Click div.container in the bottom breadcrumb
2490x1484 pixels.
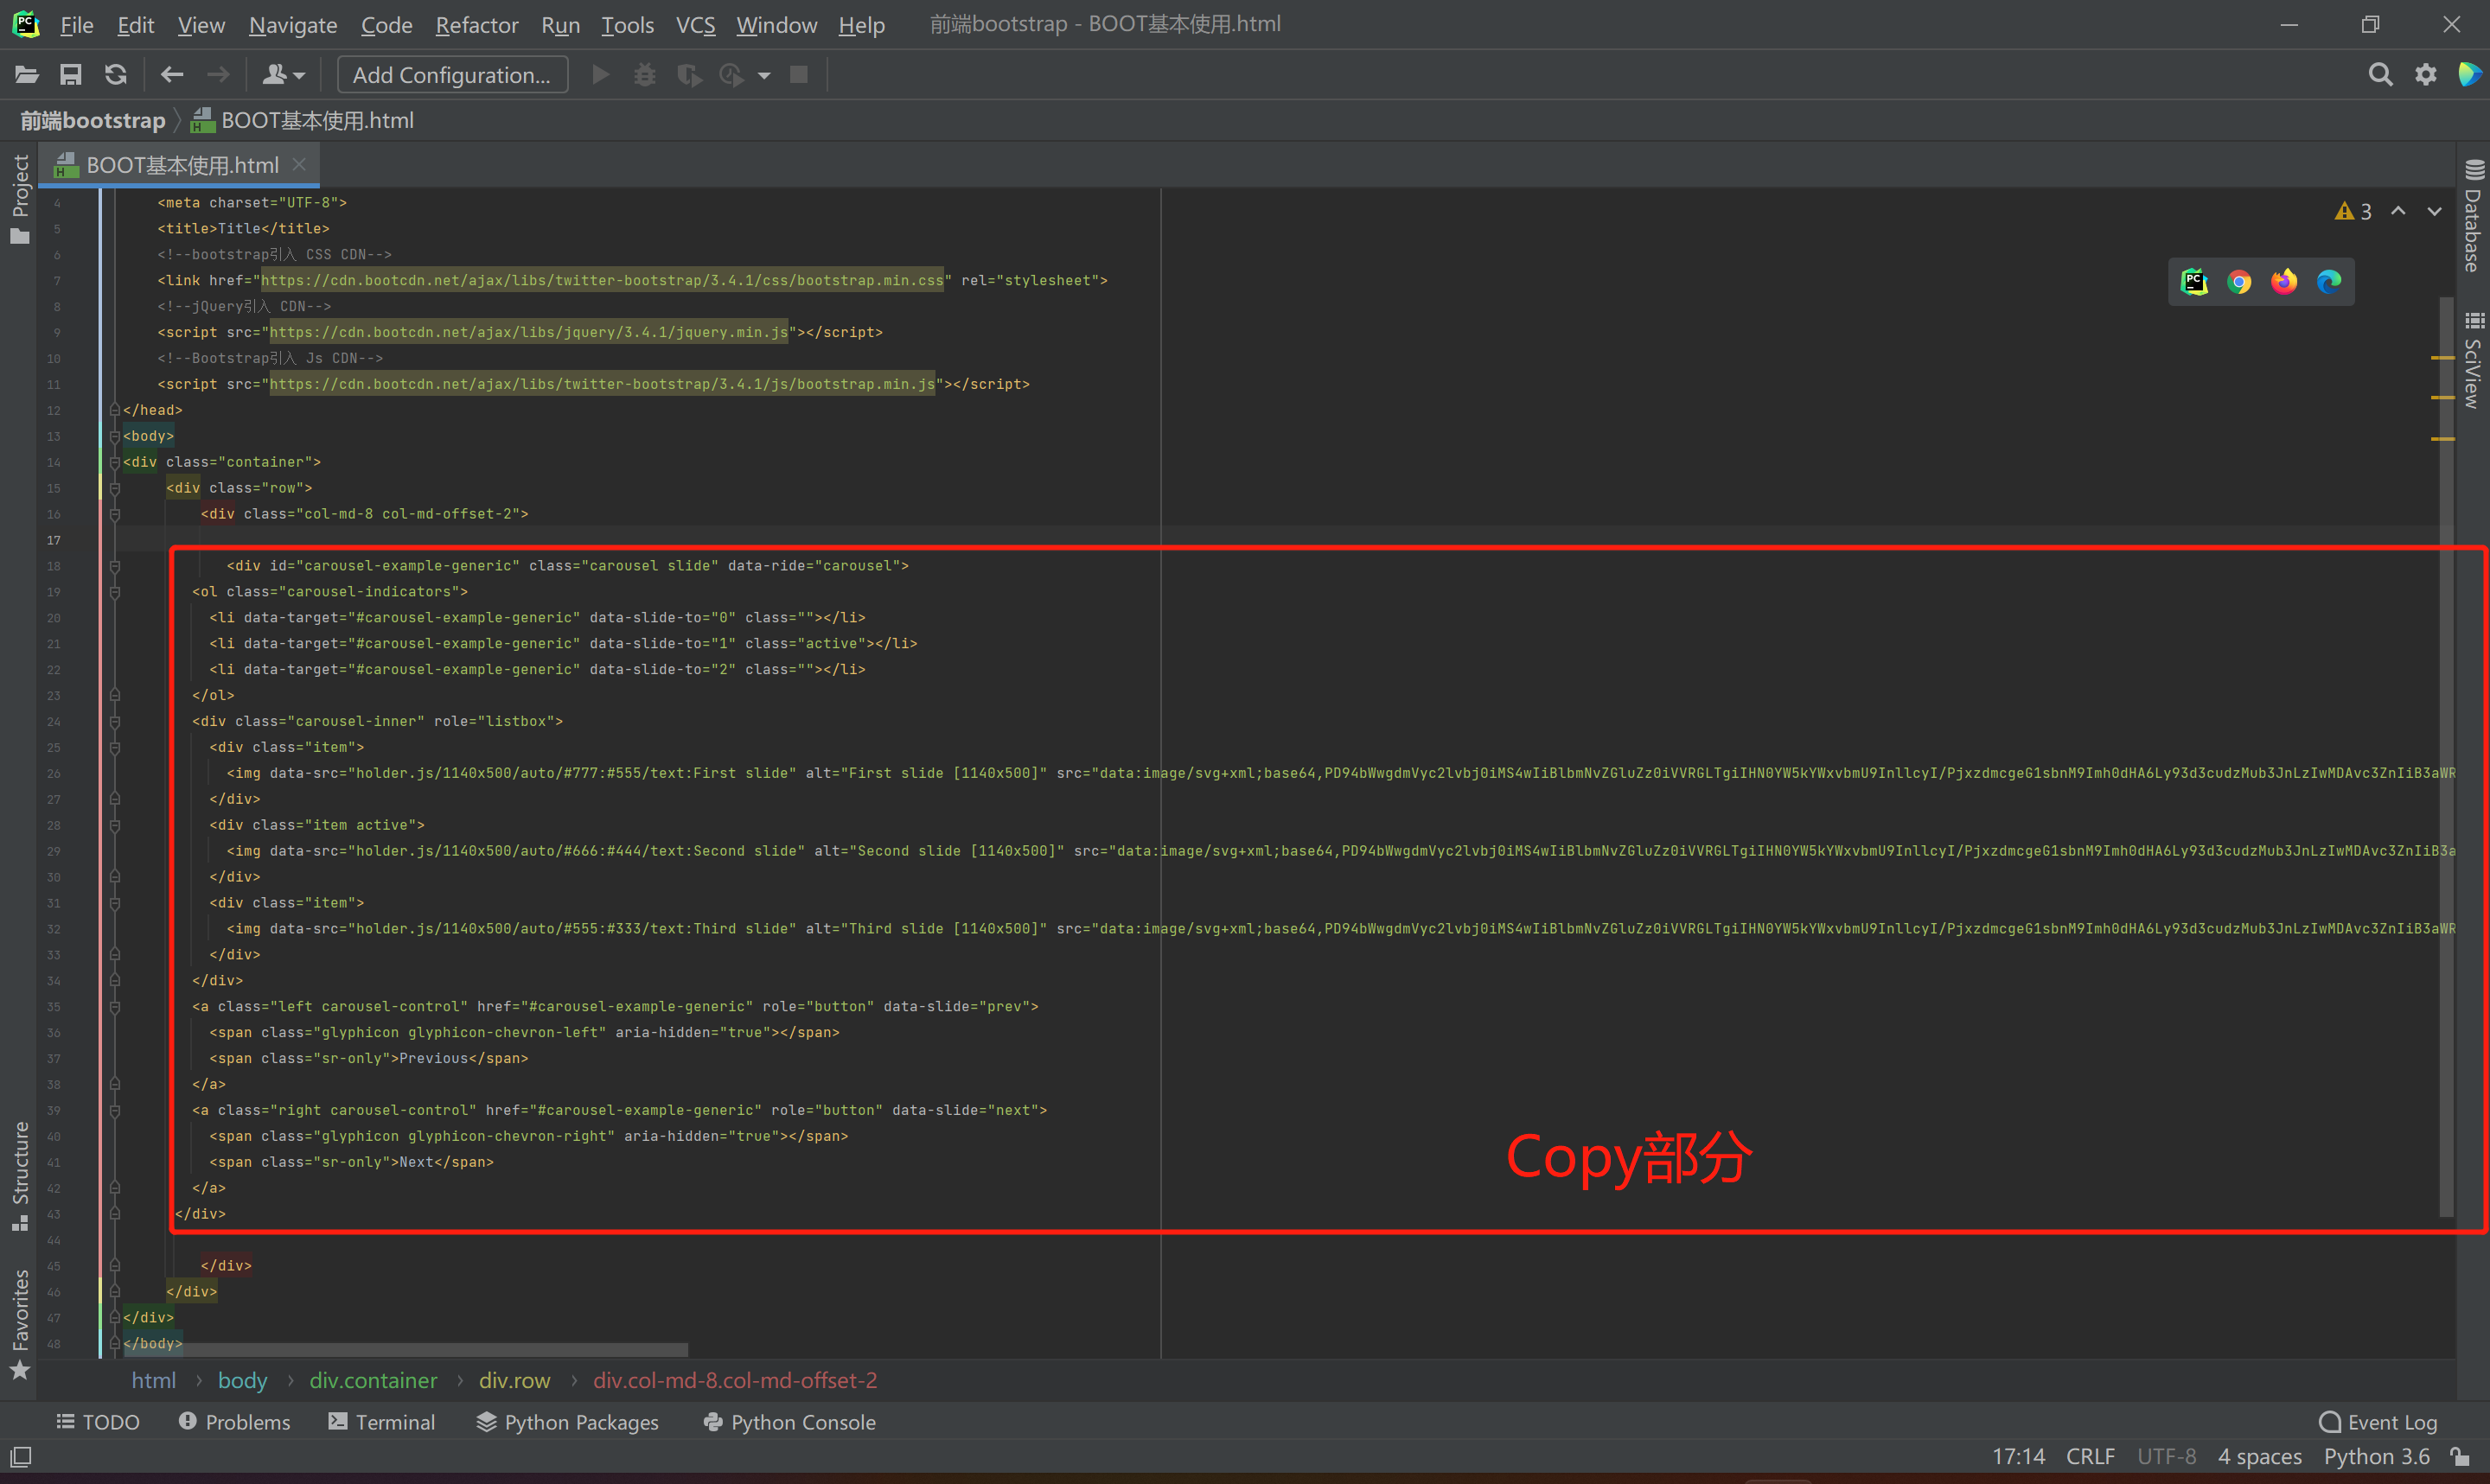click(x=373, y=1381)
